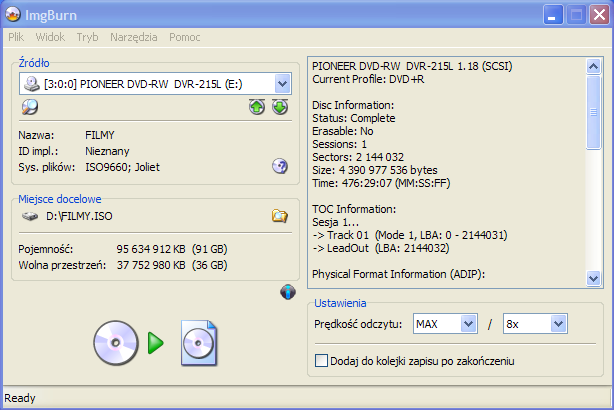
Task: Minimize the ImgBurn window
Action: [x=553, y=15]
